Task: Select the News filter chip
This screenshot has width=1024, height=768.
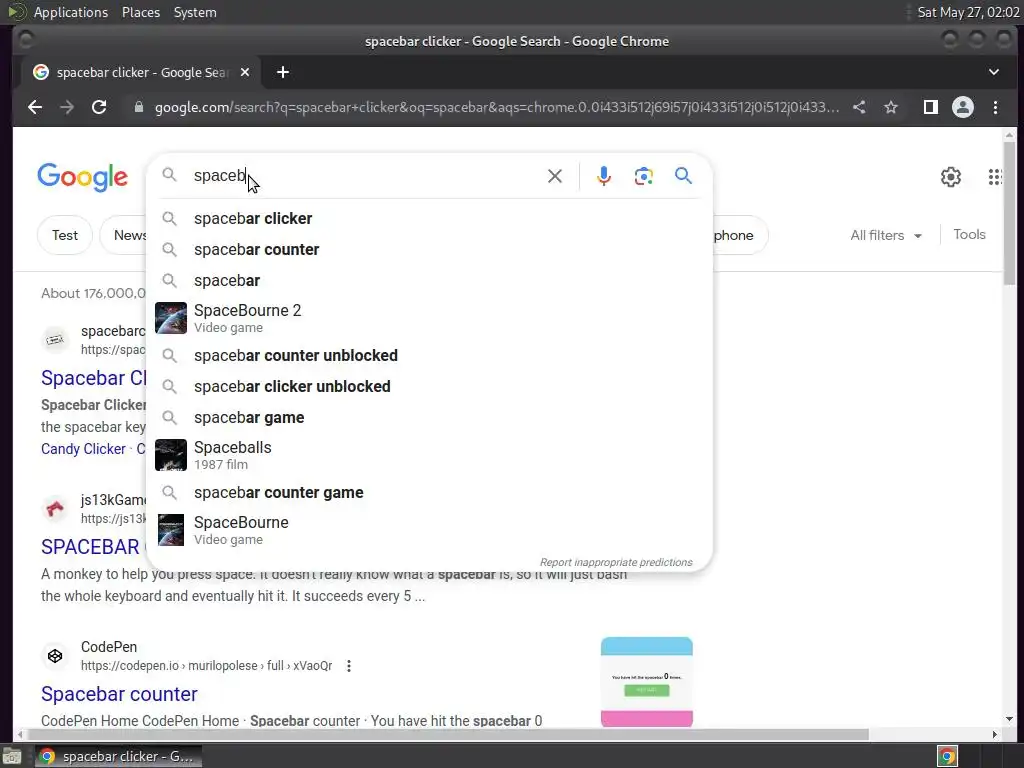Action: tap(125, 235)
